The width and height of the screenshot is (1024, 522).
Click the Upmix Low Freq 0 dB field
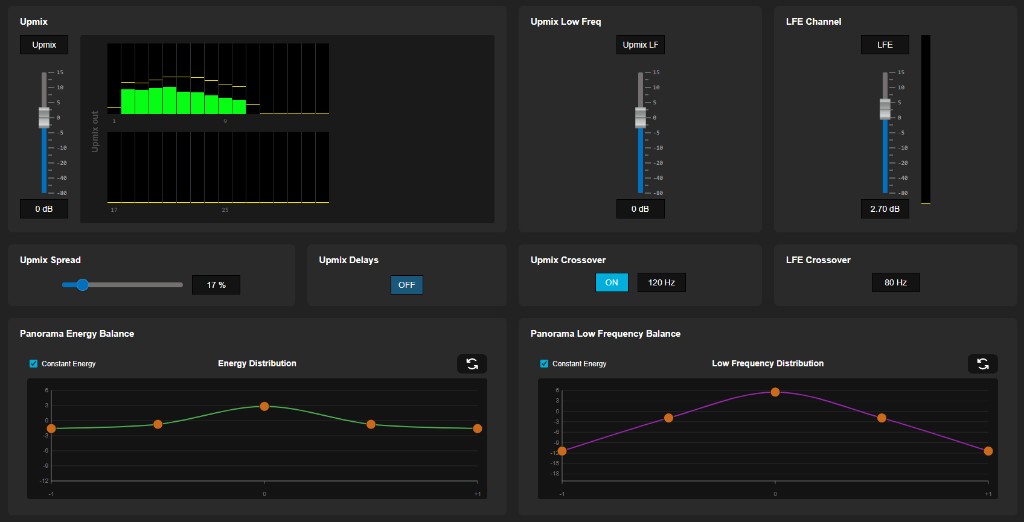click(x=640, y=209)
